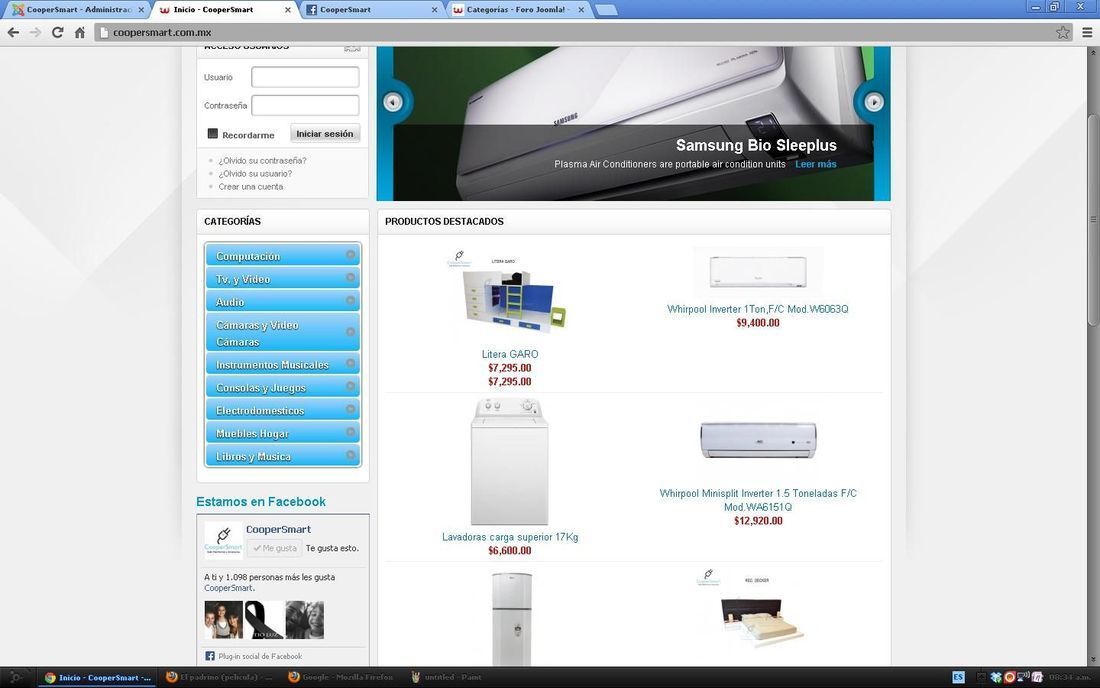Open the Muebles Hogar category

283,433
